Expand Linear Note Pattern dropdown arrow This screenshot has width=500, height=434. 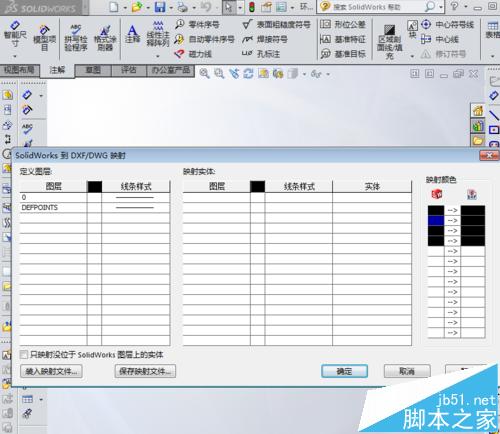click(158, 56)
